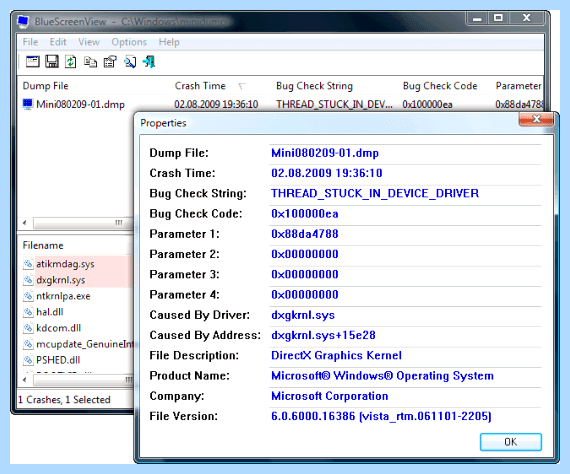570x474 pixels.
Task: Click the Bug Check String value THREAD_STUCK_IN_DEVICE_DRIVER
Action: (375, 193)
